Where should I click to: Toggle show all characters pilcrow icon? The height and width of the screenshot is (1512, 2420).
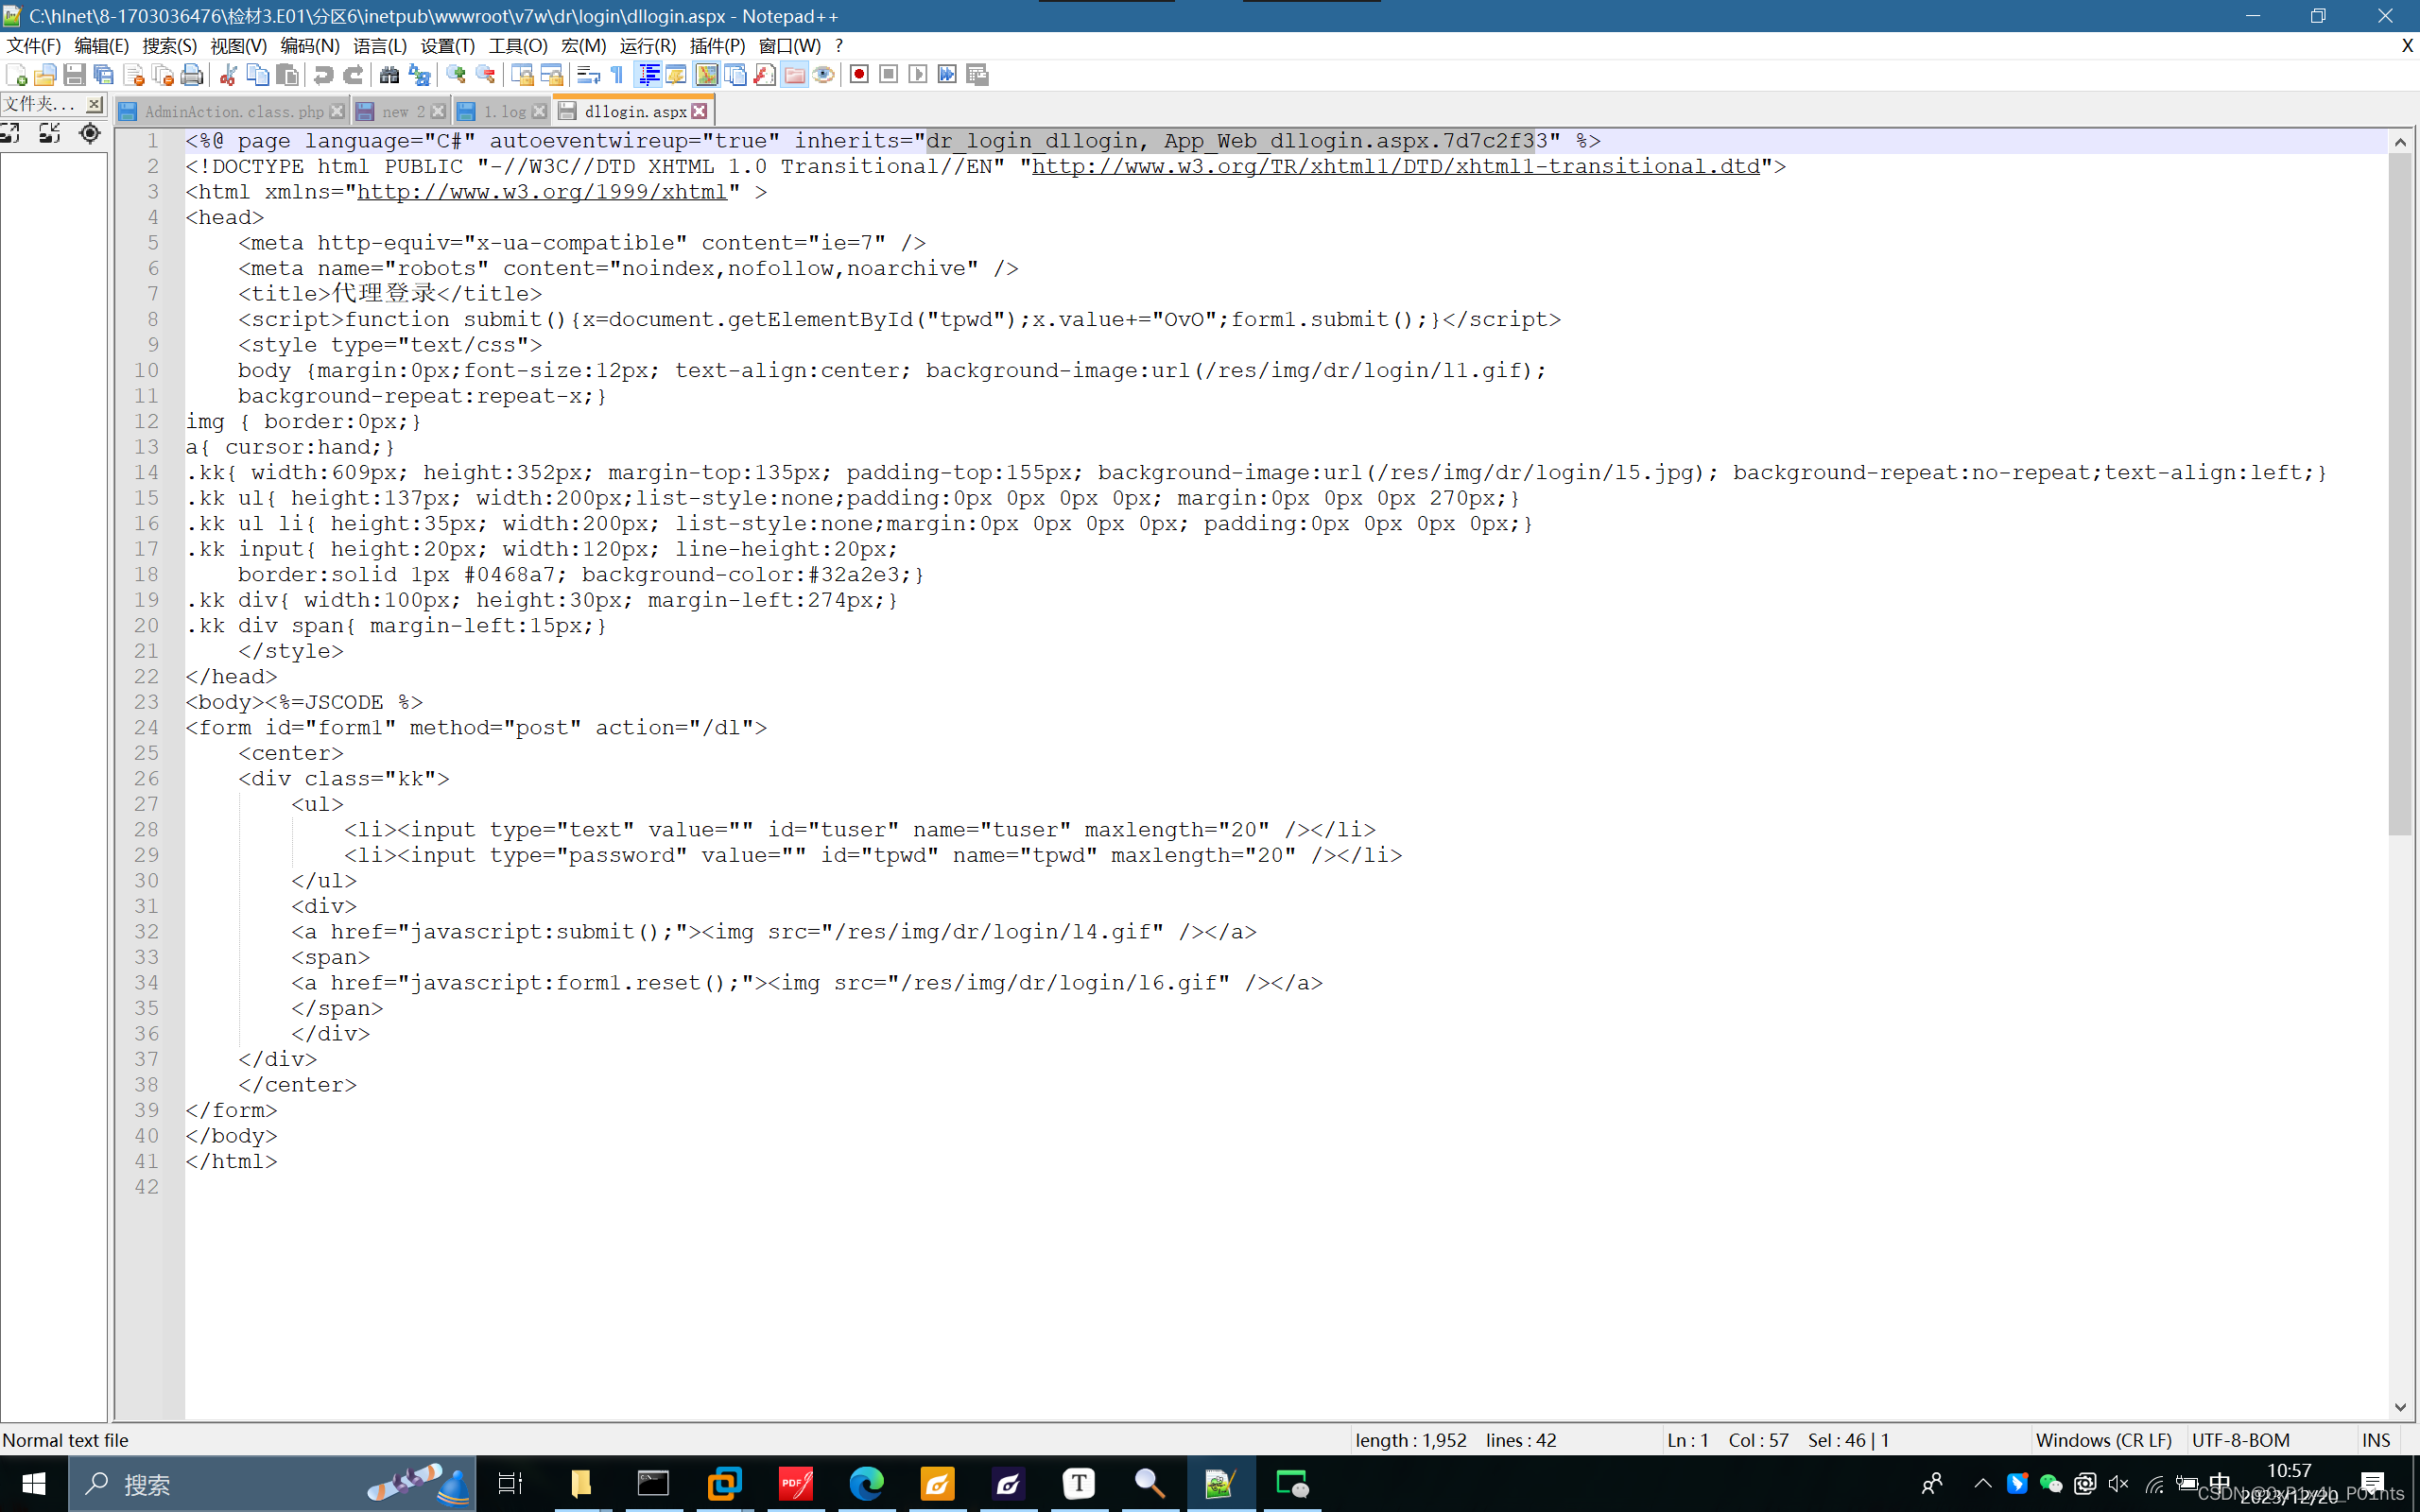(617, 75)
